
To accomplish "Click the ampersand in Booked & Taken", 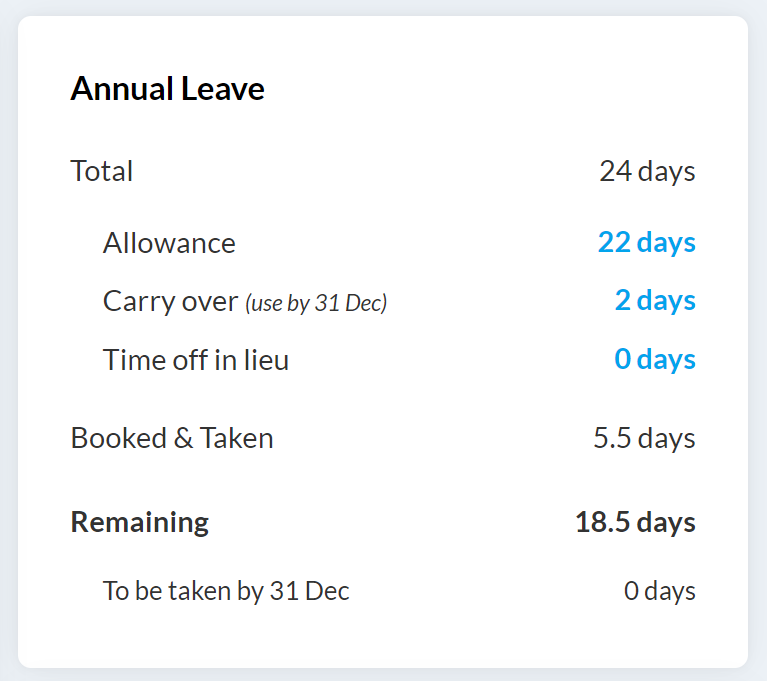I will (183, 438).
